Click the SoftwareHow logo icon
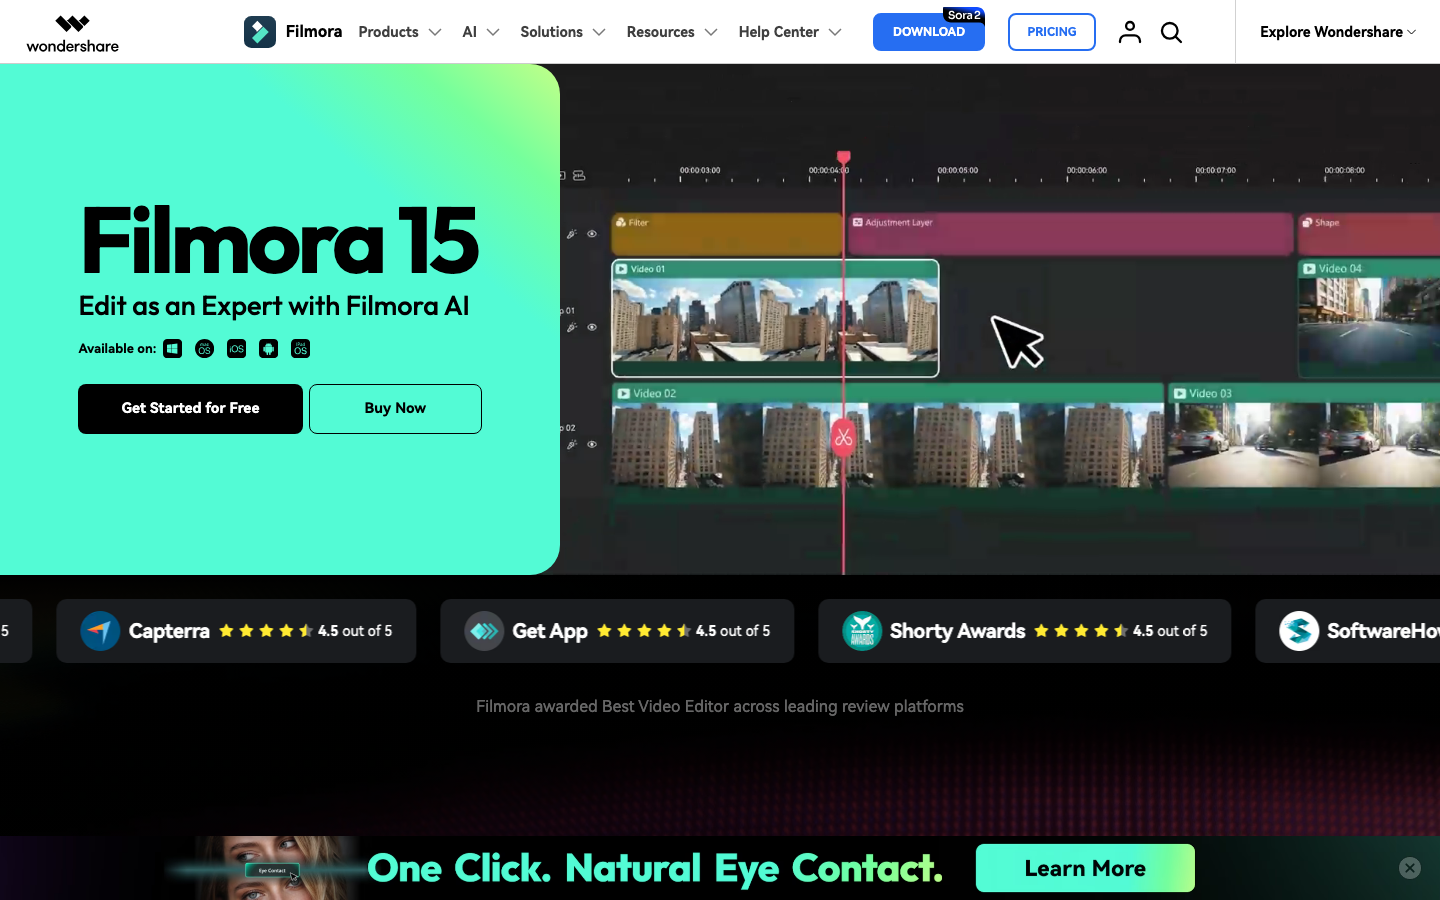The width and height of the screenshot is (1440, 900). tap(1299, 631)
